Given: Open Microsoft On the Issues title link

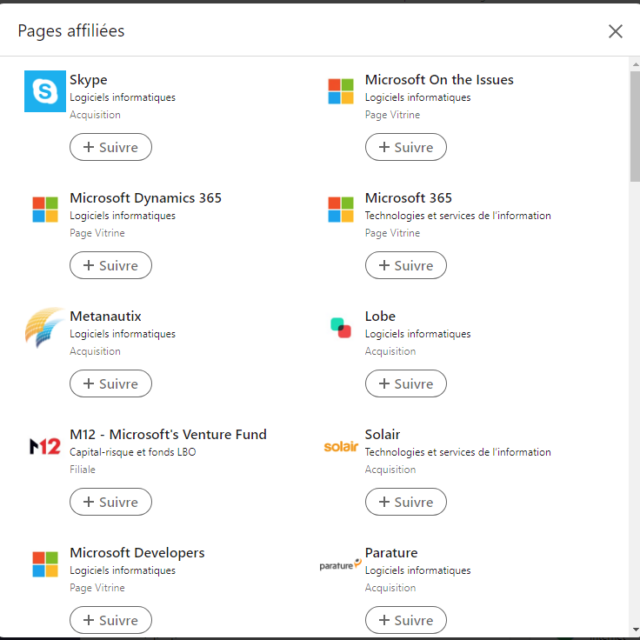Looking at the screenshot, I should pos(439,80).
